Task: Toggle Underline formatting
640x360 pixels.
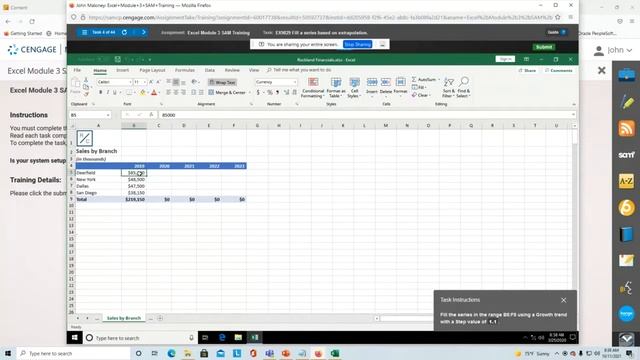Action: [x=115, y=93]
